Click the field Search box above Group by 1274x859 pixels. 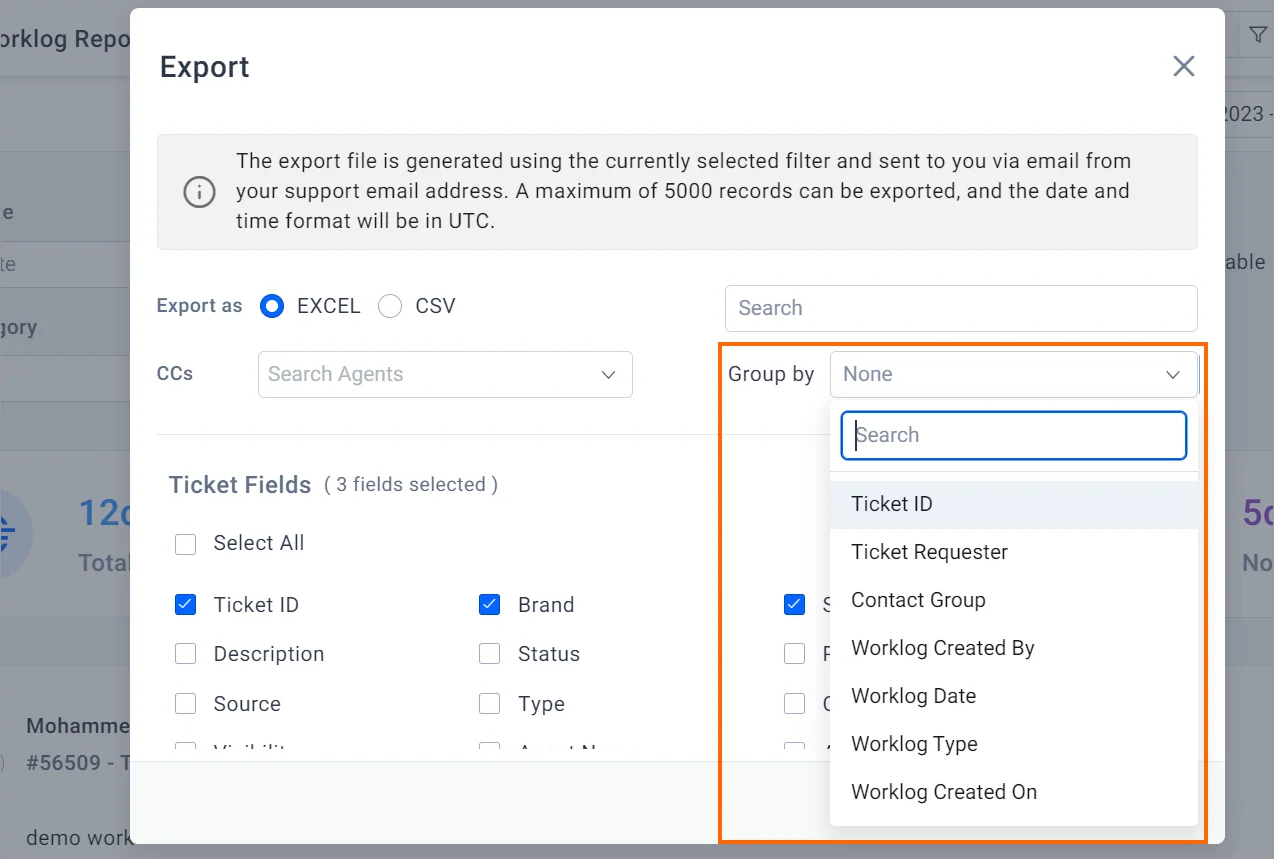tap(960, 308)
